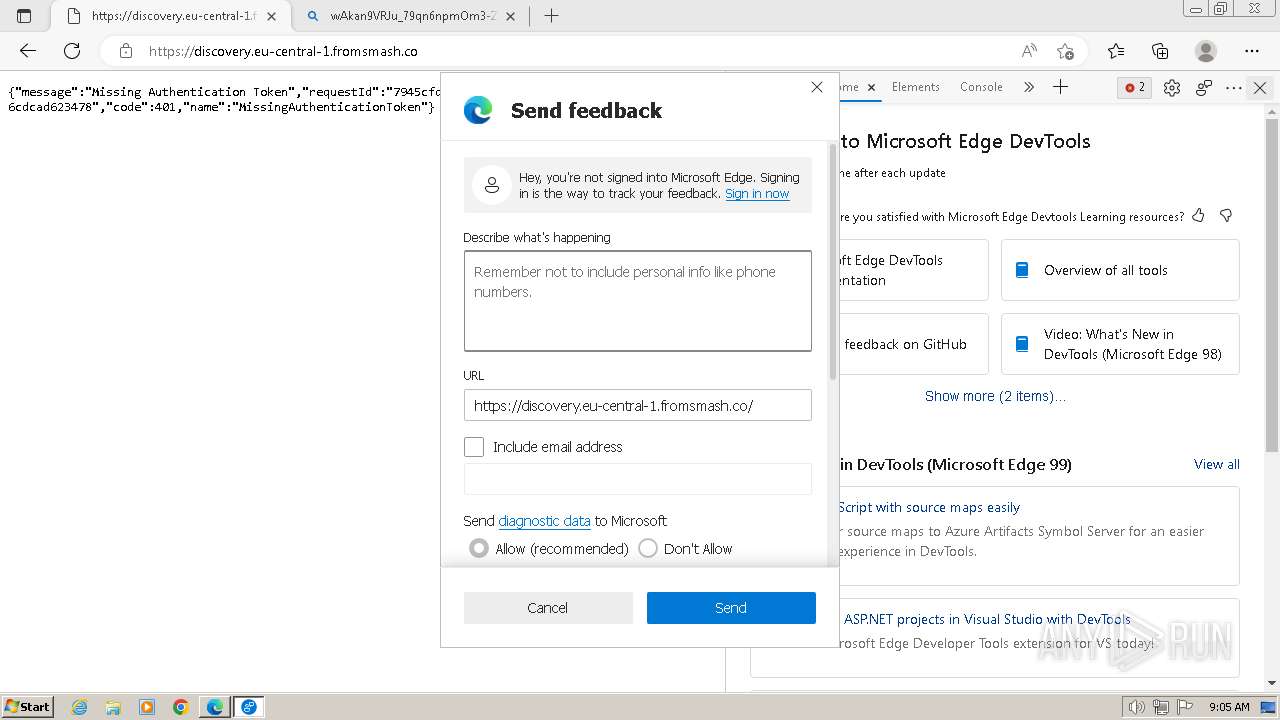Open Read aloud in address bar
Screen dimensions: 1280x720
point(1029,51)
